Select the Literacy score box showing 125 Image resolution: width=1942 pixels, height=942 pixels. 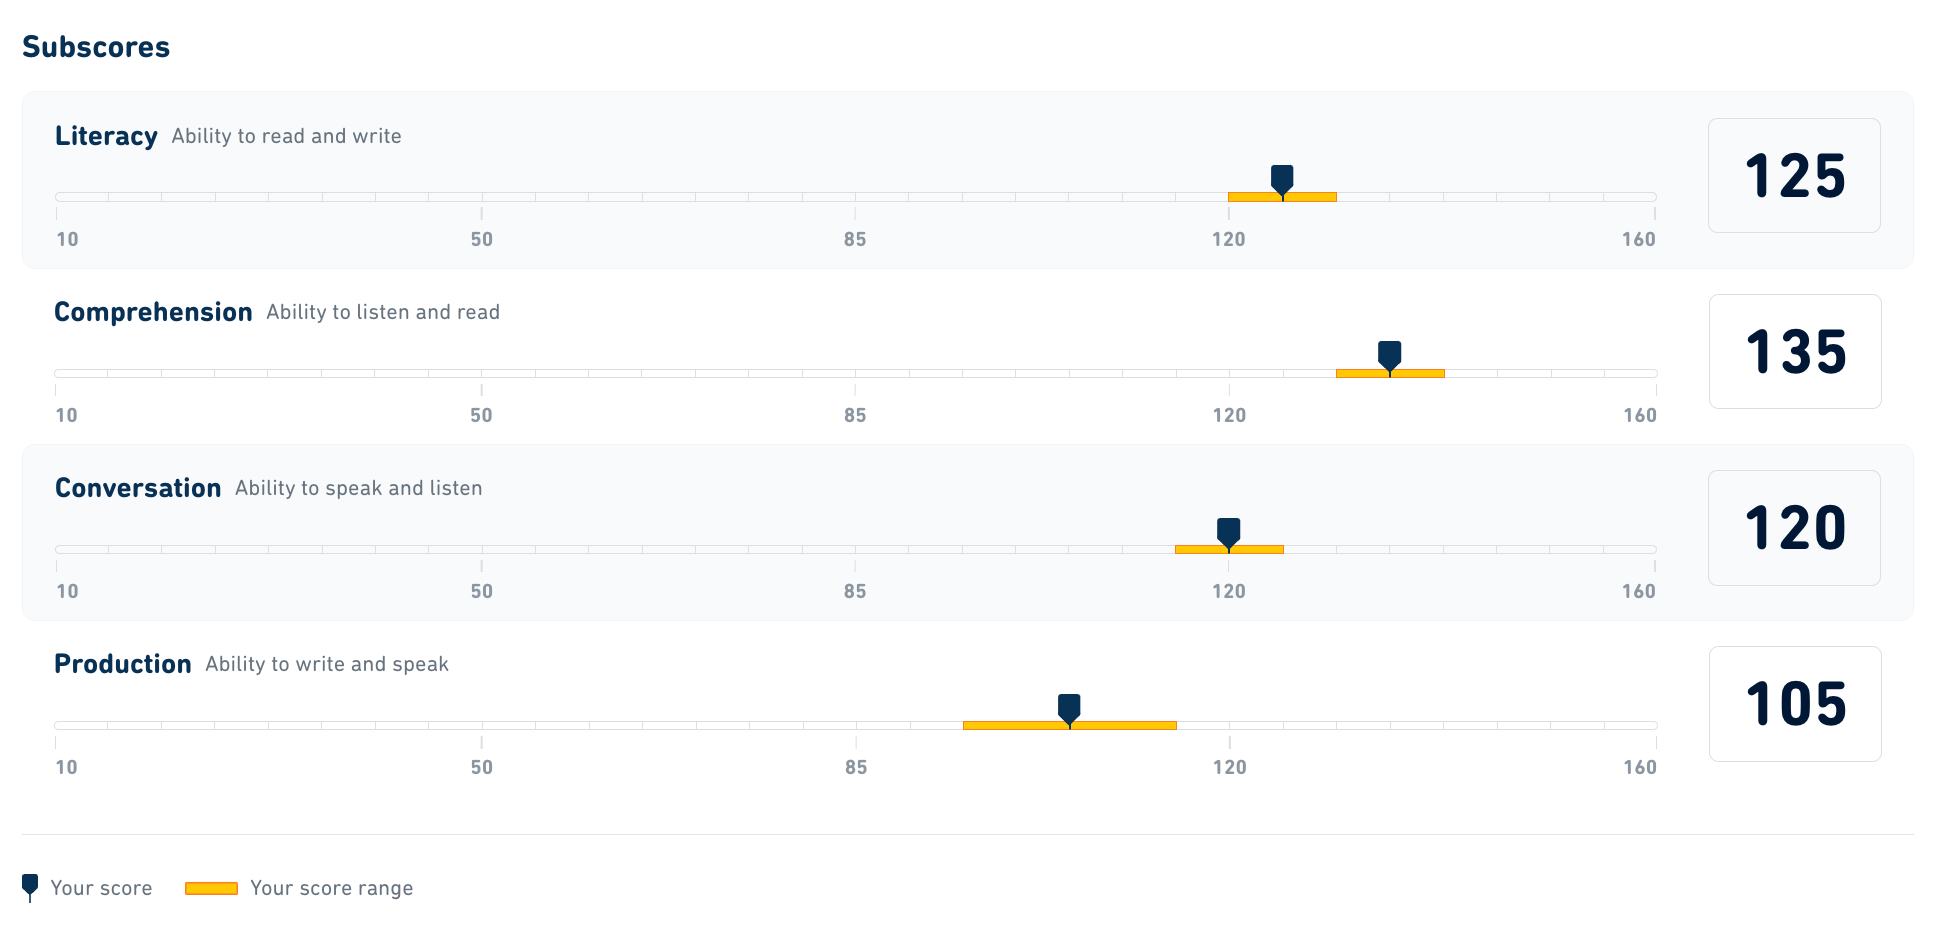coord(1794,176)
